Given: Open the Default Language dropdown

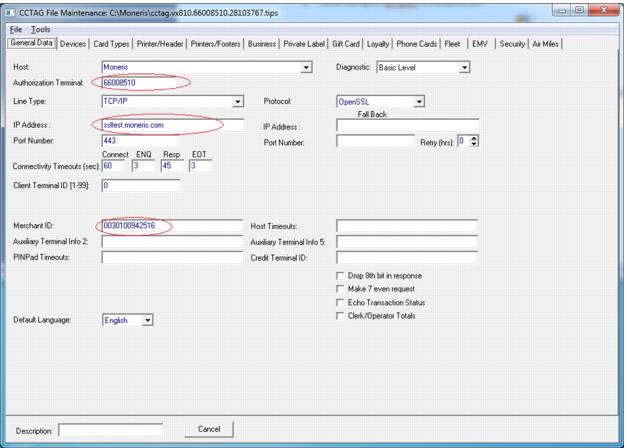Looking at the screenshot, I should point(147,321).
